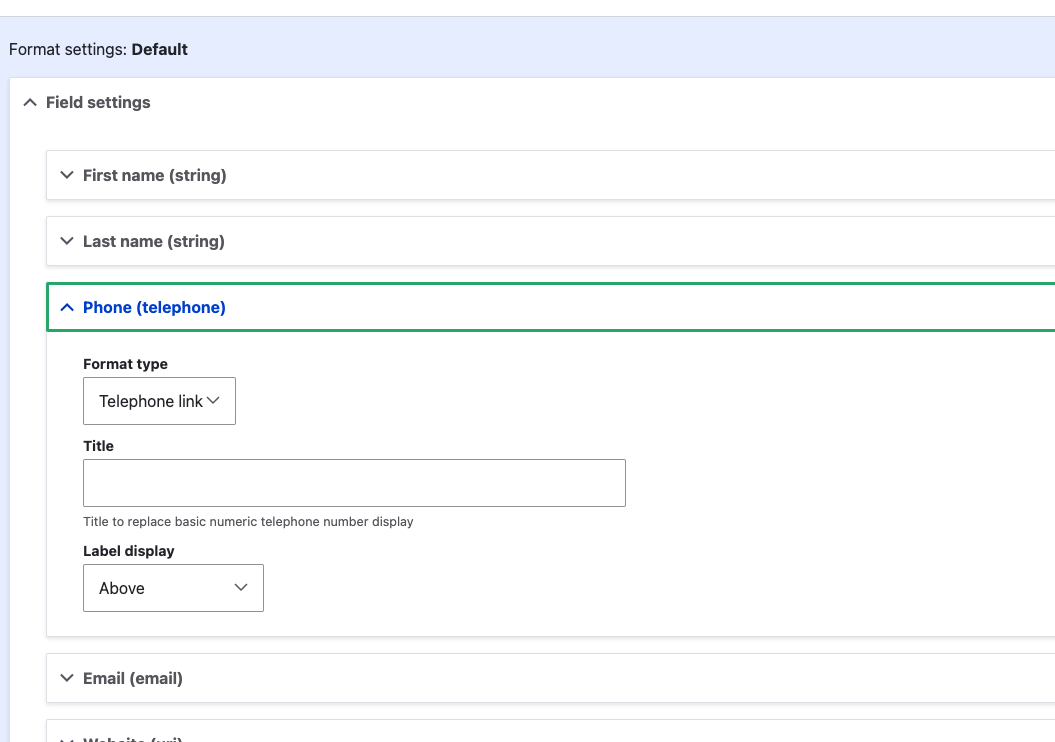This screenshot has height=742, width=1055.
Task: Click the Title help description text
Action: pyautogui.click(x=248, y=522)
